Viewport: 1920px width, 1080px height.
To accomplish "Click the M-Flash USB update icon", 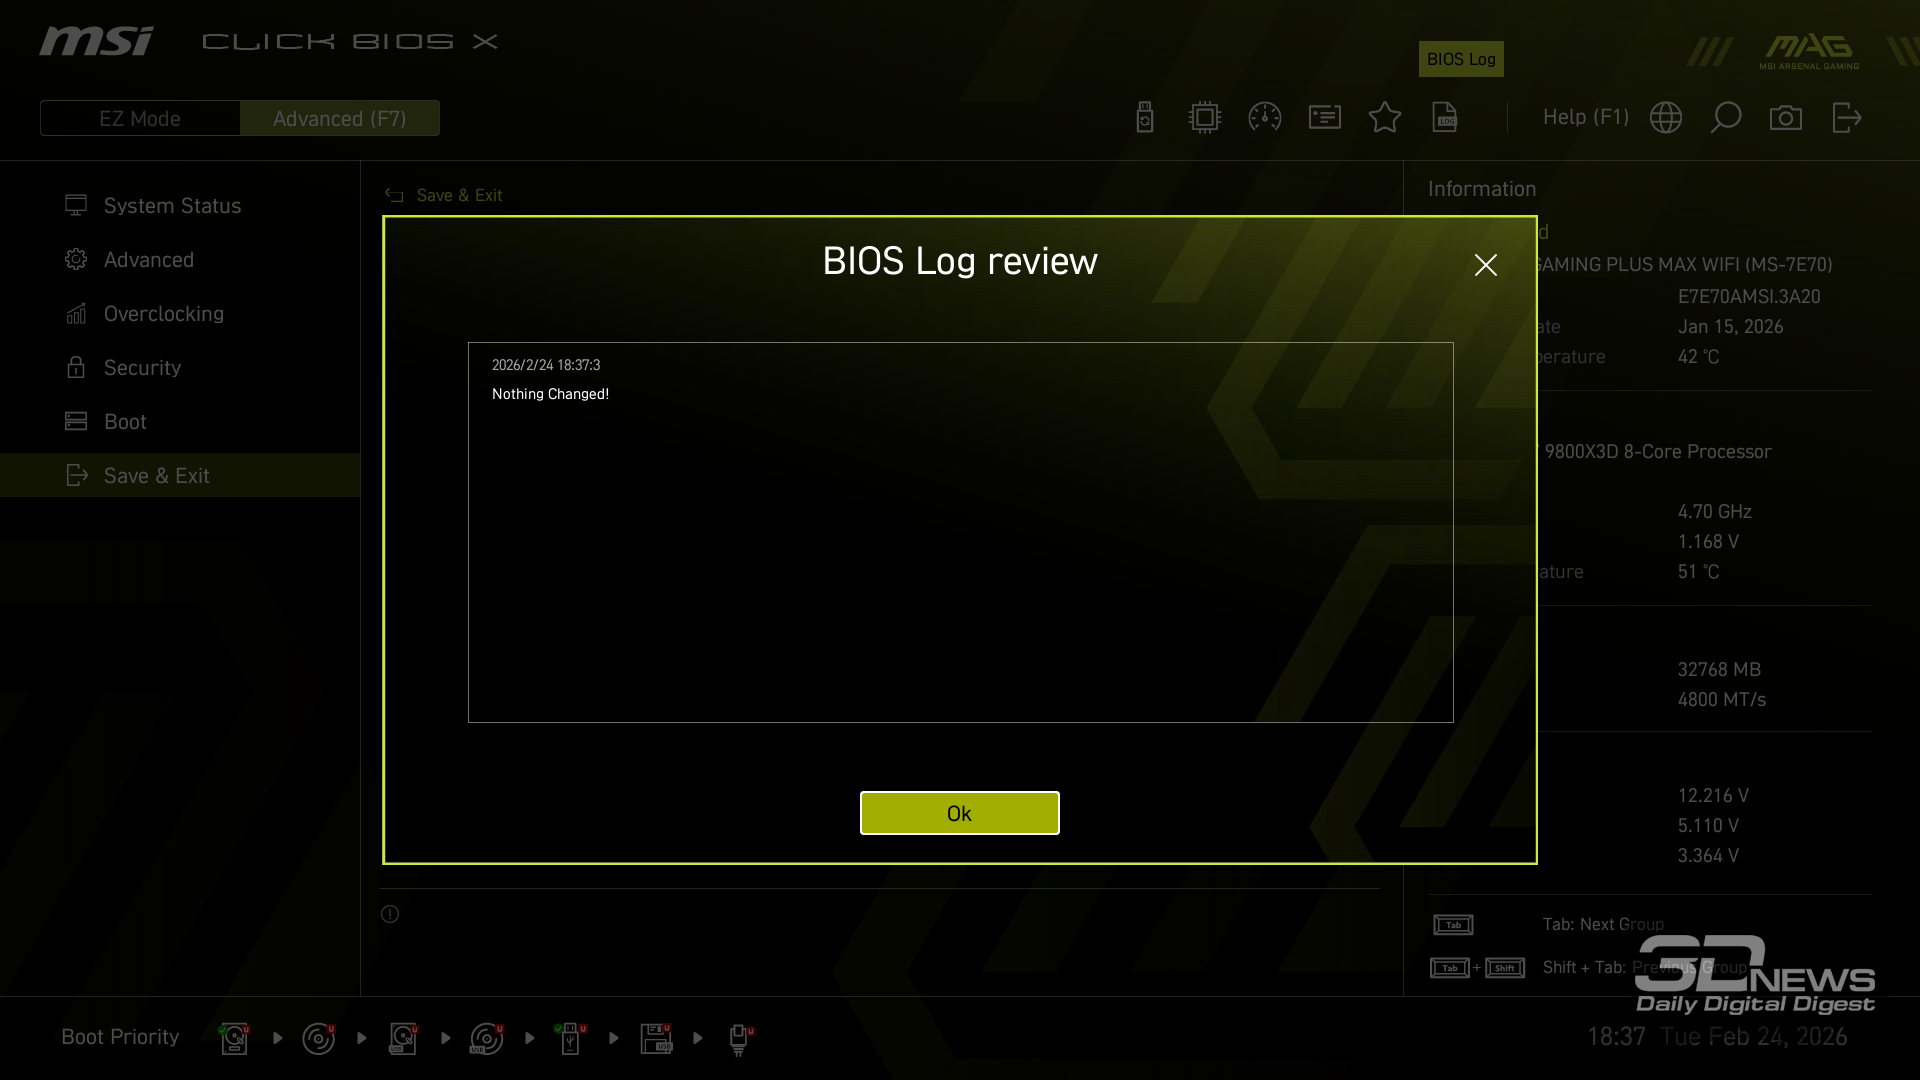I will click(x=1145, y=117).
